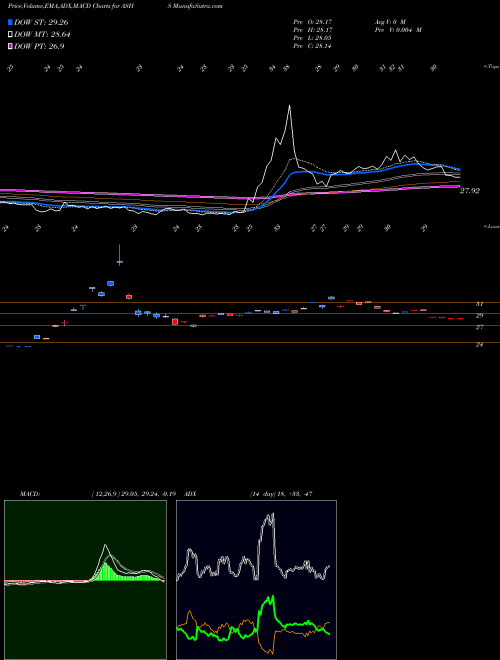Click the '(12,26,9) 29.05, 29.24, -0.19' values
Screen dimensions: 500x660
(x=134, y=494)
